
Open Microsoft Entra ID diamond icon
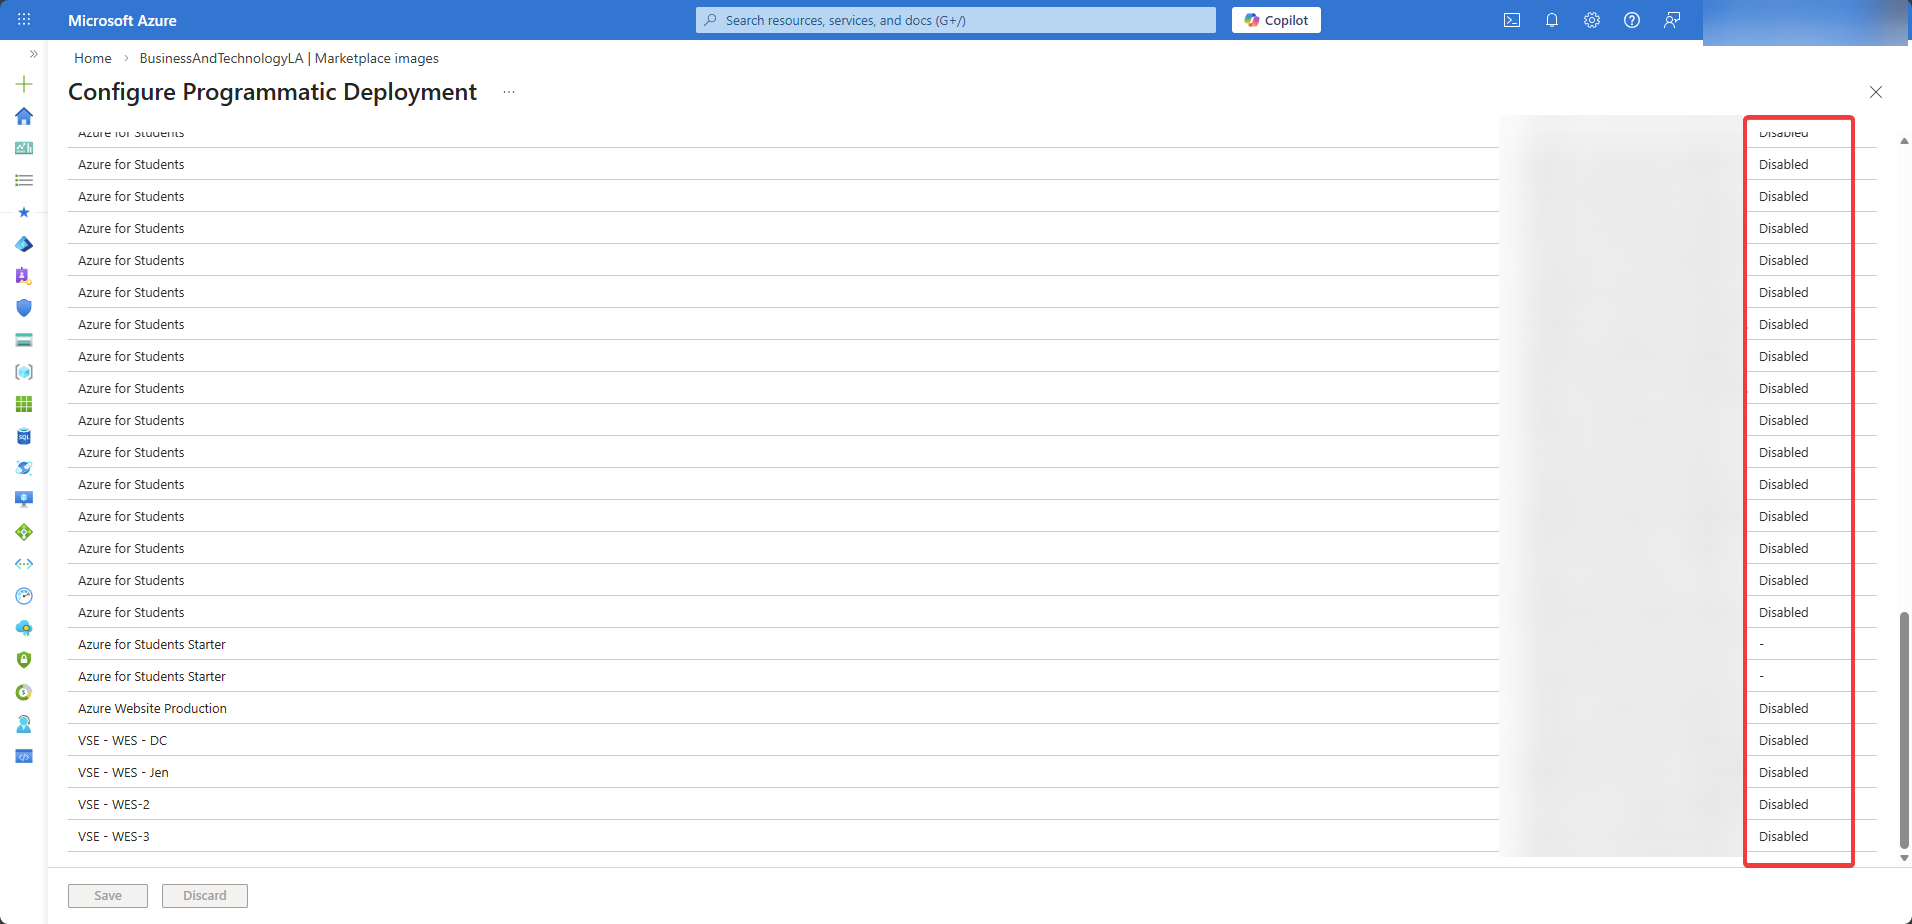(24, 244)
